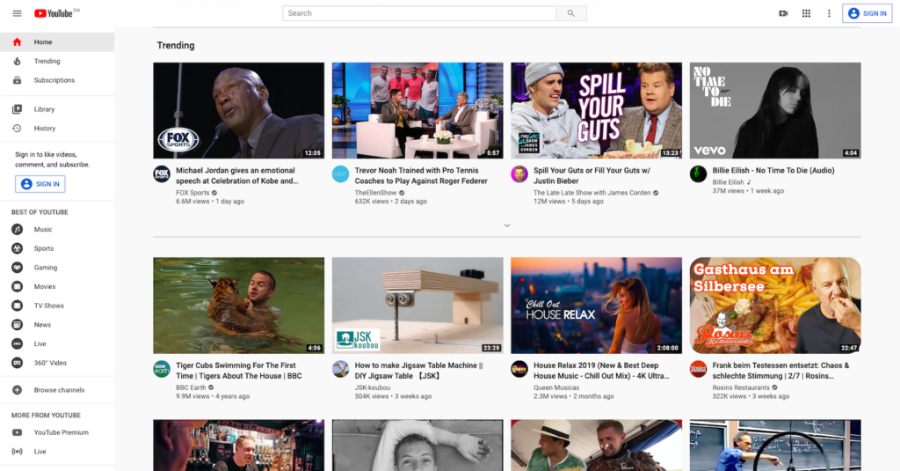The image size is (900, 471).
Task: Play the Trevor Noah Ellen show thumbnail
Action: pyautogui.click(x=417, y=111)
